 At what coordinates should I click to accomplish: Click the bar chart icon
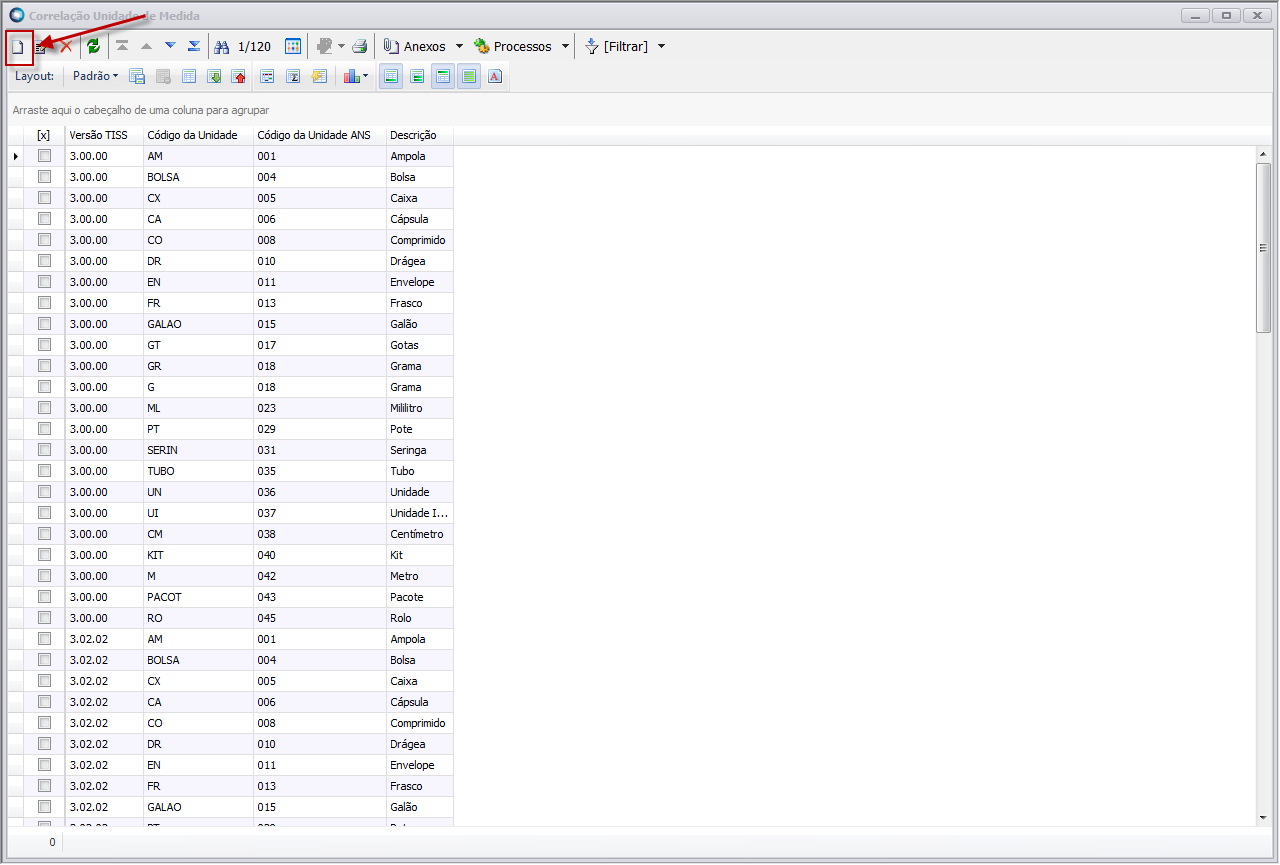point(351,76)
